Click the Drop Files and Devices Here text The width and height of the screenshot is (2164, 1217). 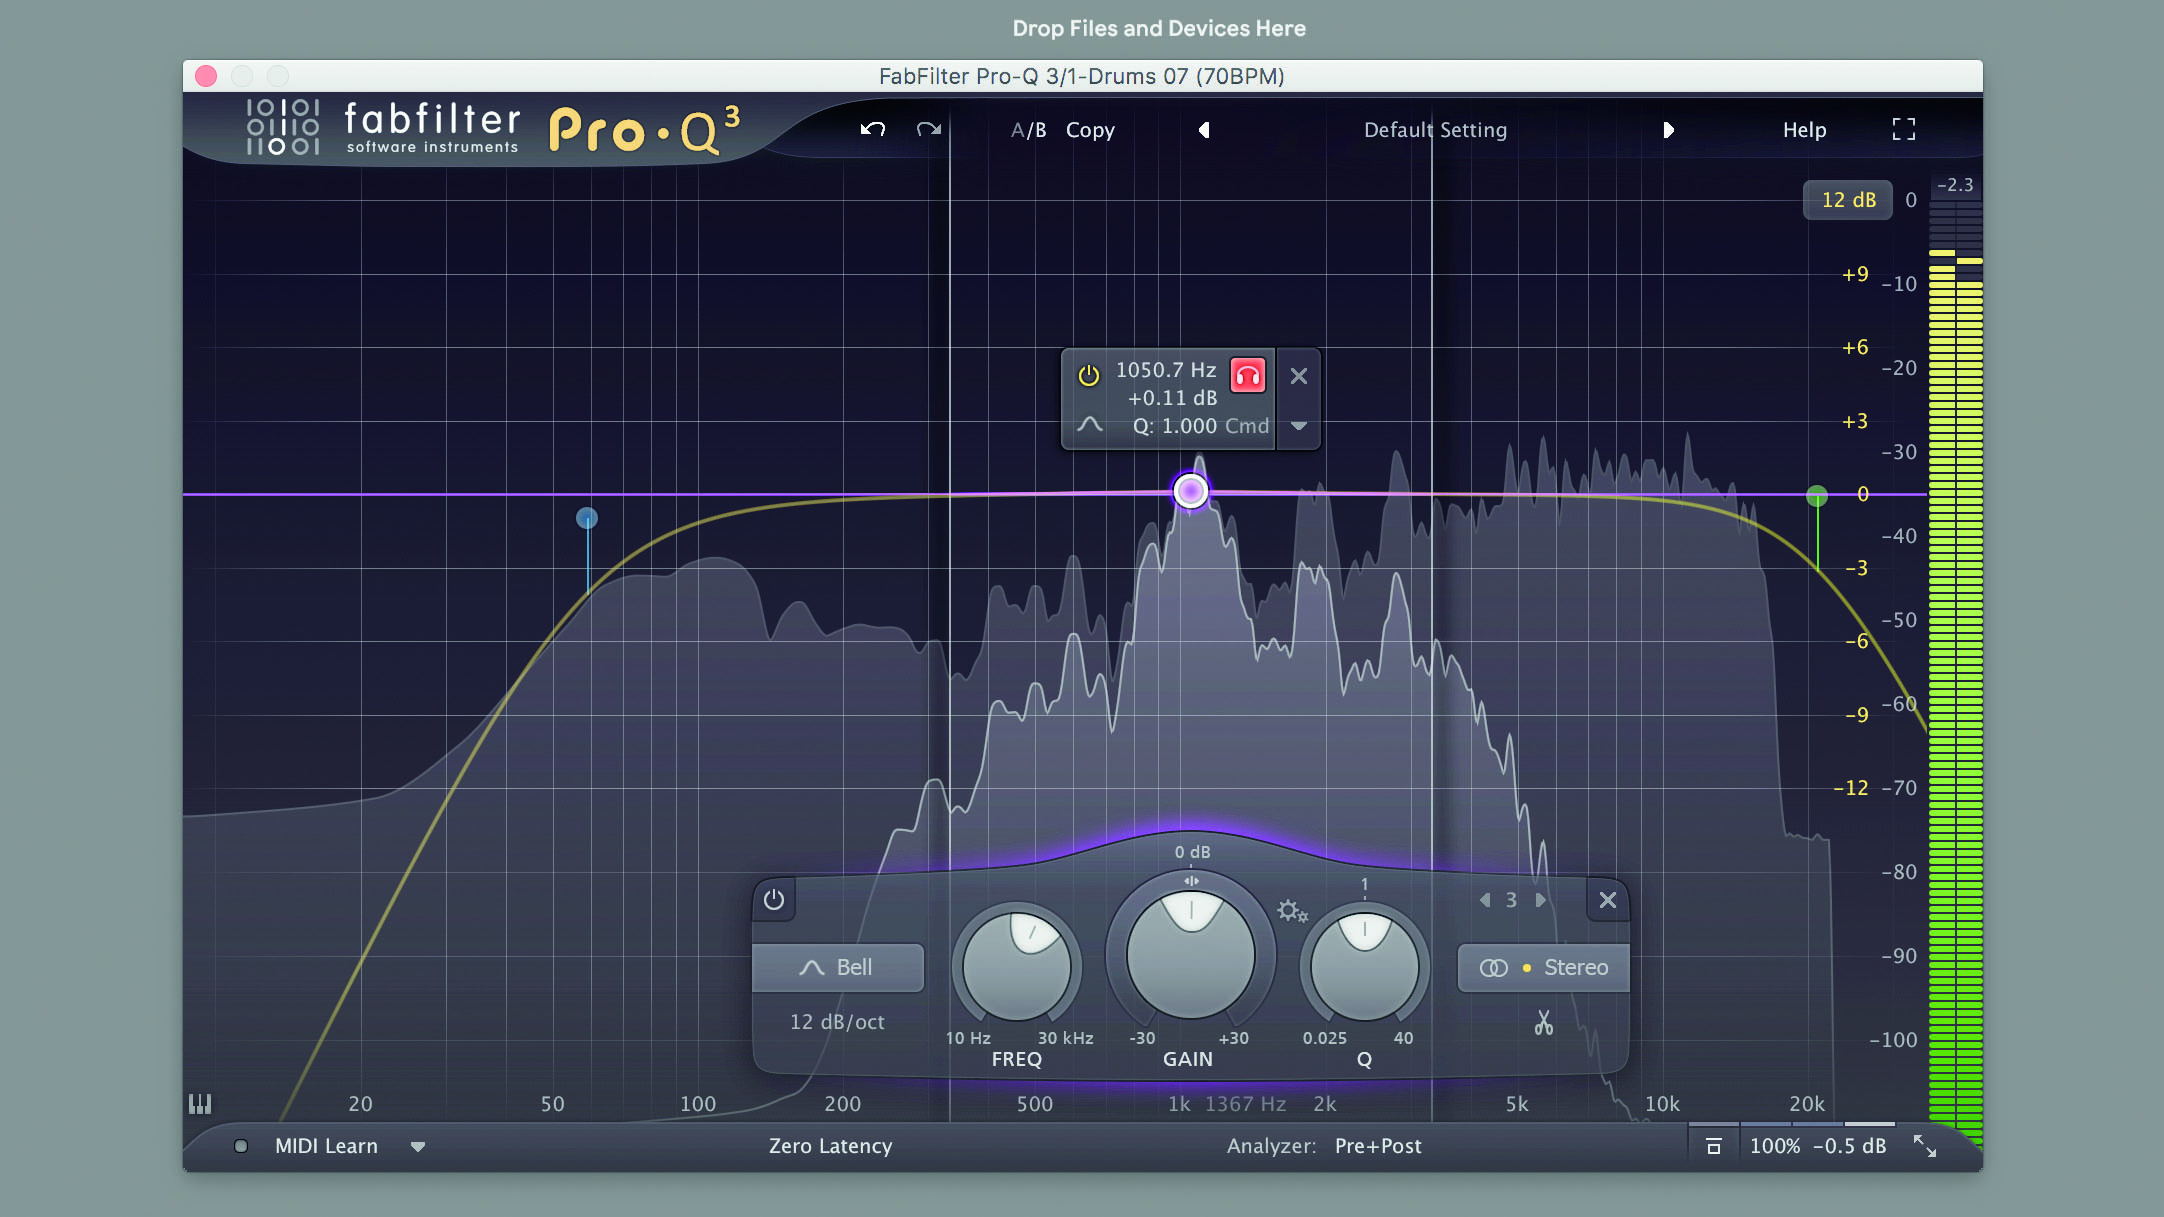[1159, 28]
